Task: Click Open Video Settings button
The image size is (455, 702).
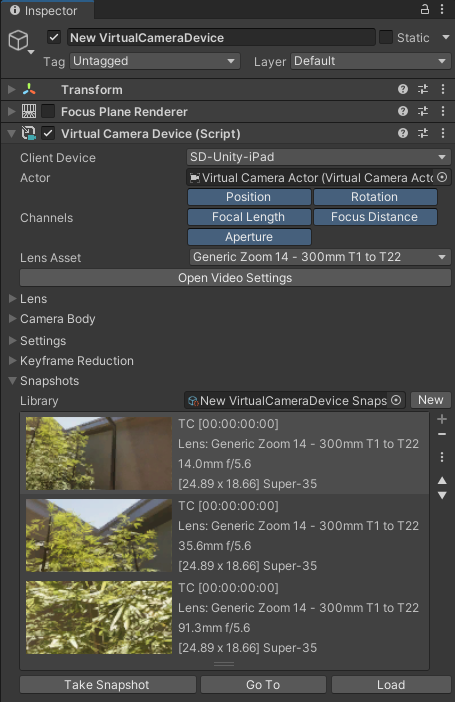Action: pos(235,278)
